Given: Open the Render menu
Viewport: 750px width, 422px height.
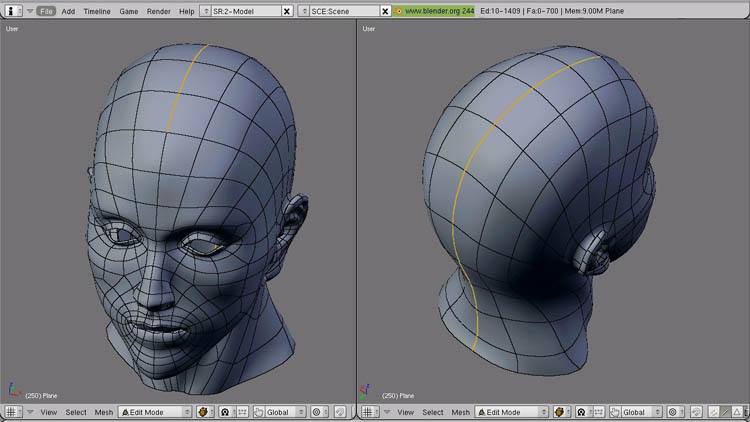Looking at the screenshot, I should [x=158, y=11].
